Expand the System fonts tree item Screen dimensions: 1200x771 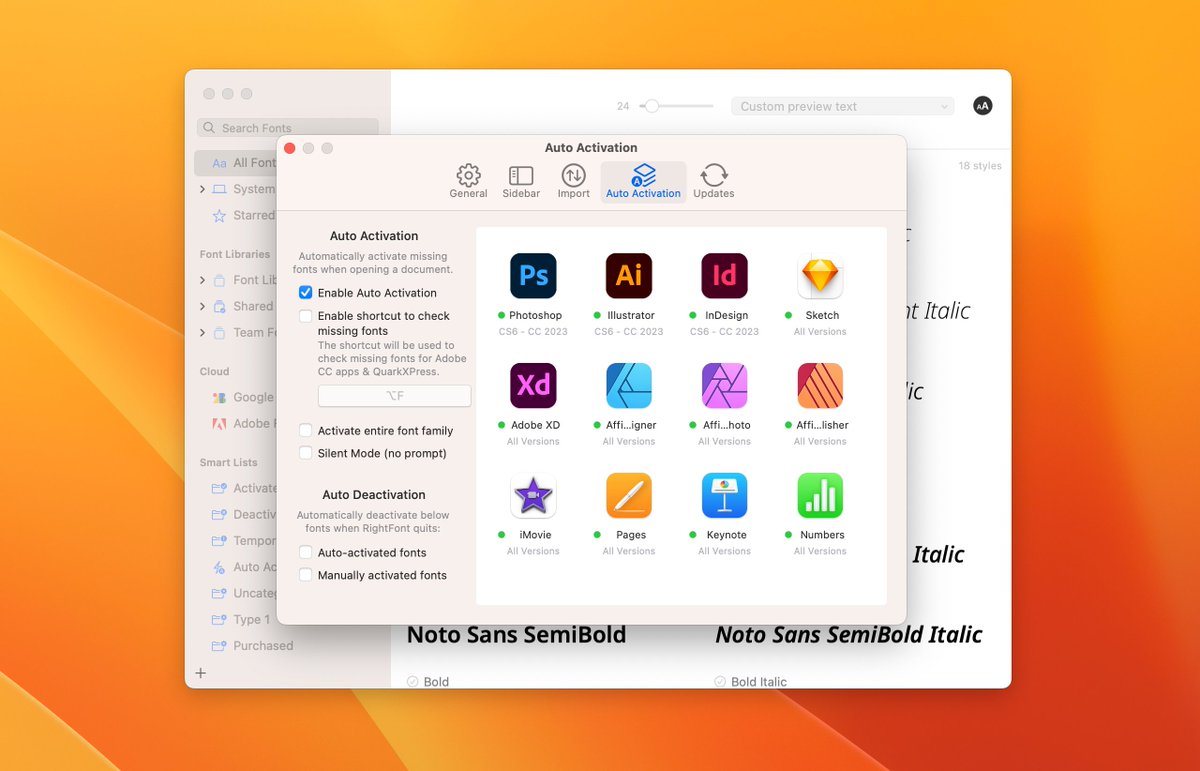[x=202, y=189]
